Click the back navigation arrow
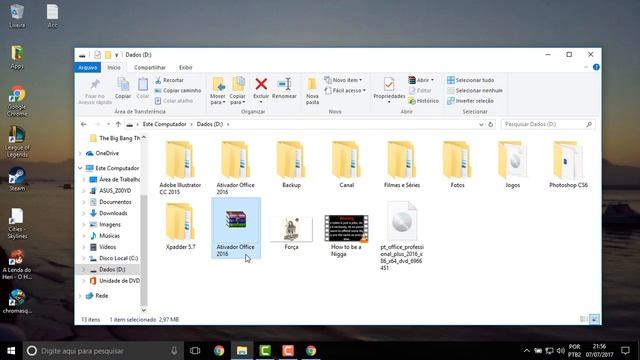640x360 pixels. pyautogui.click(x=84, y=124)
